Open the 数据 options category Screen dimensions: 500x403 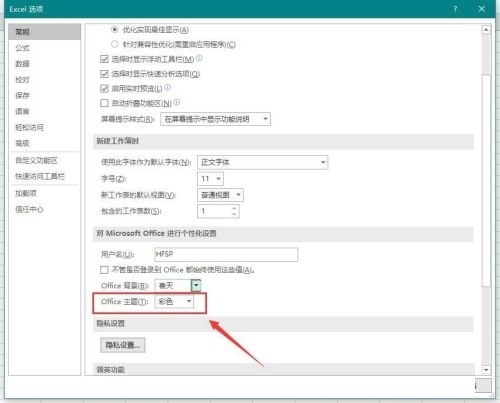click(x=22, y=64)
